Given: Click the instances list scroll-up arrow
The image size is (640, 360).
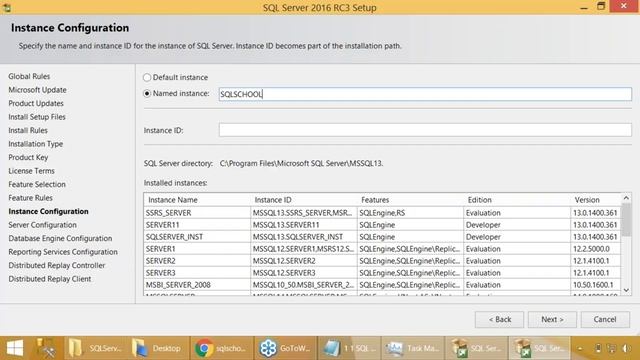Looking at the screenshot, I should (626, 198).
